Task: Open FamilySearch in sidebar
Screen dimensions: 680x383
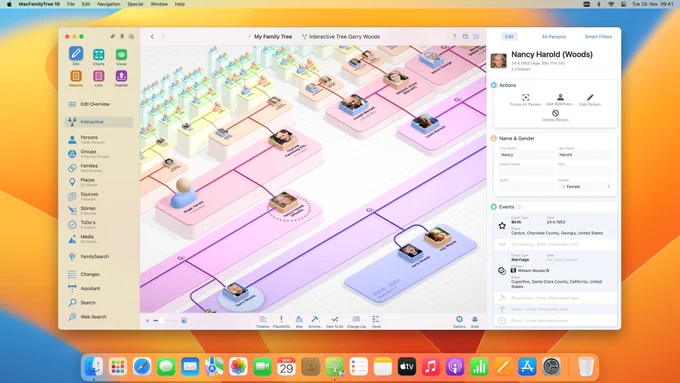Action: click(x=99, y=256)
